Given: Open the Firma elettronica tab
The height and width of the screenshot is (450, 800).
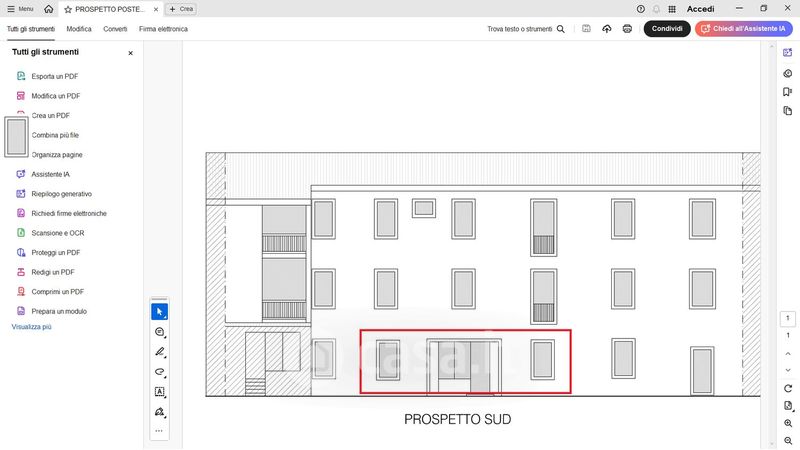Looking at the screenshot, I should [163, 29].
